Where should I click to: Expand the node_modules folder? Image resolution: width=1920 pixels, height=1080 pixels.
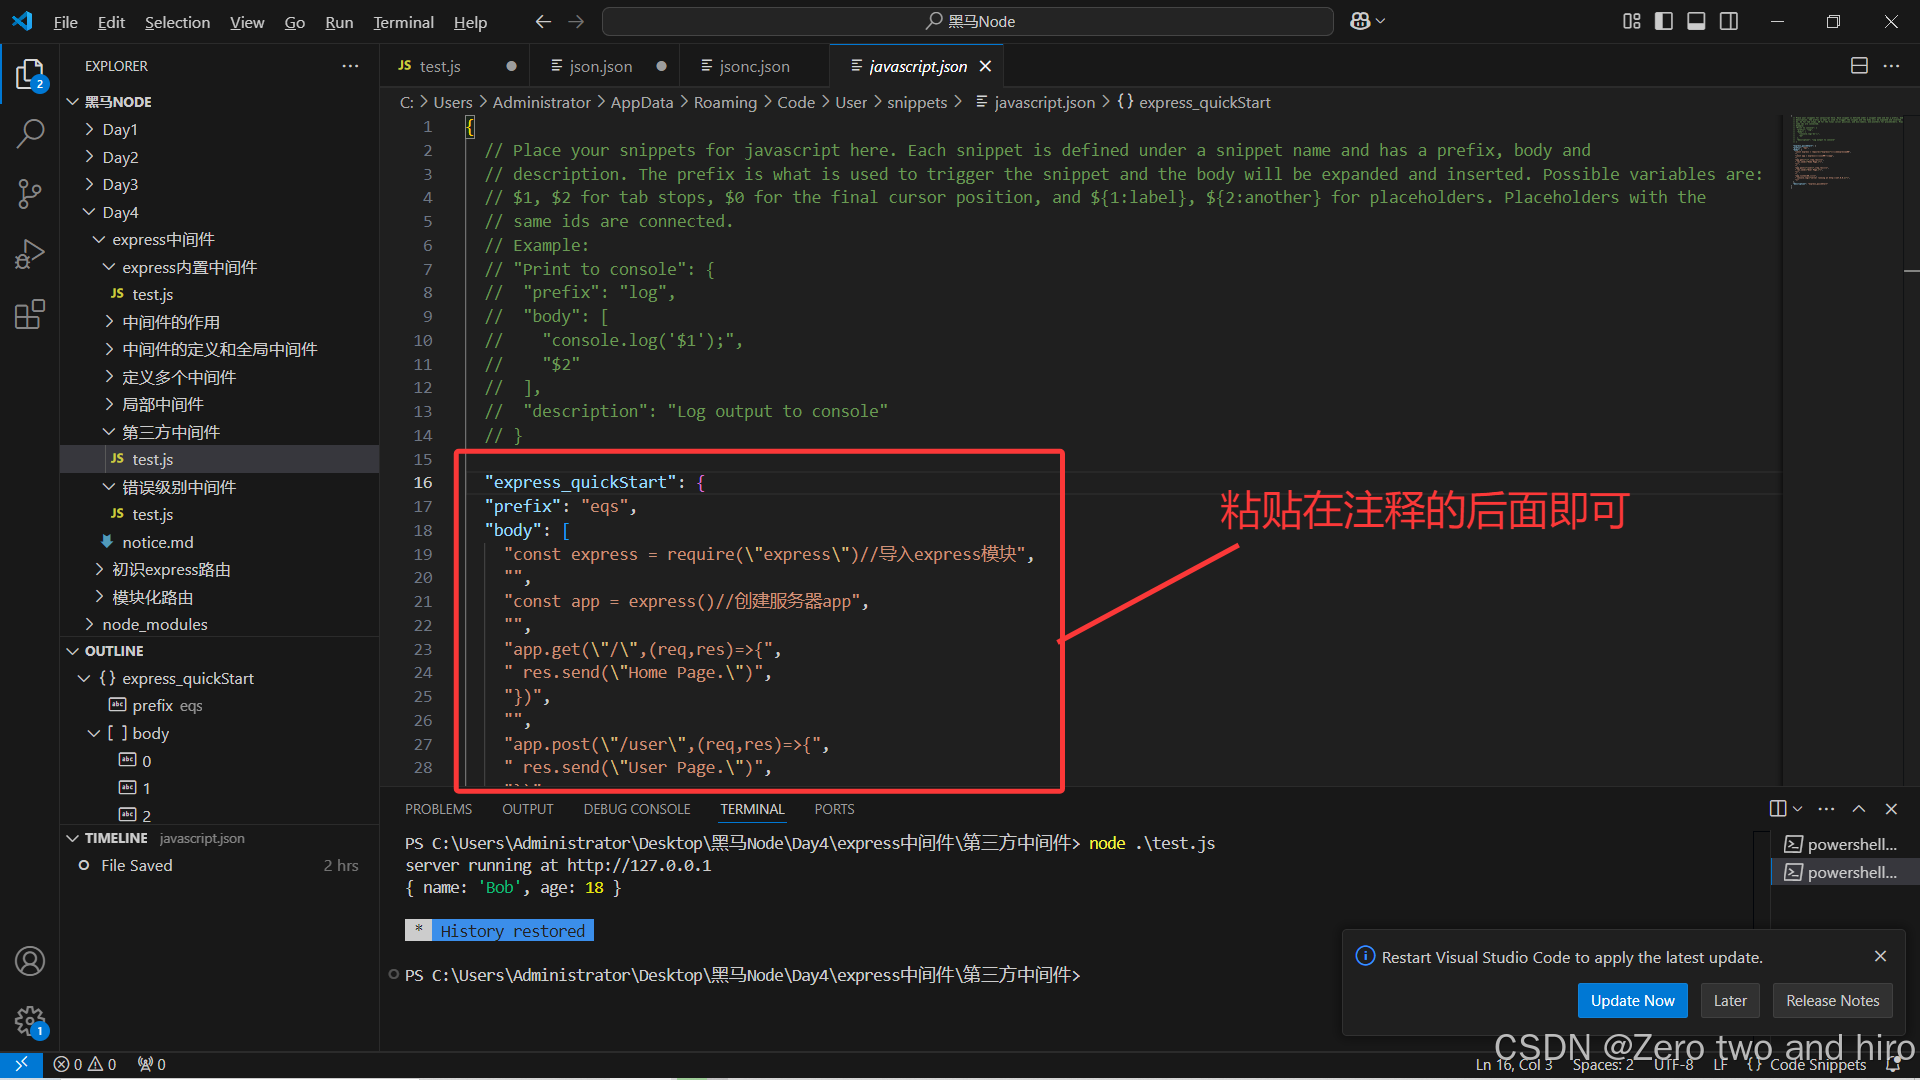tap(154, 624)
